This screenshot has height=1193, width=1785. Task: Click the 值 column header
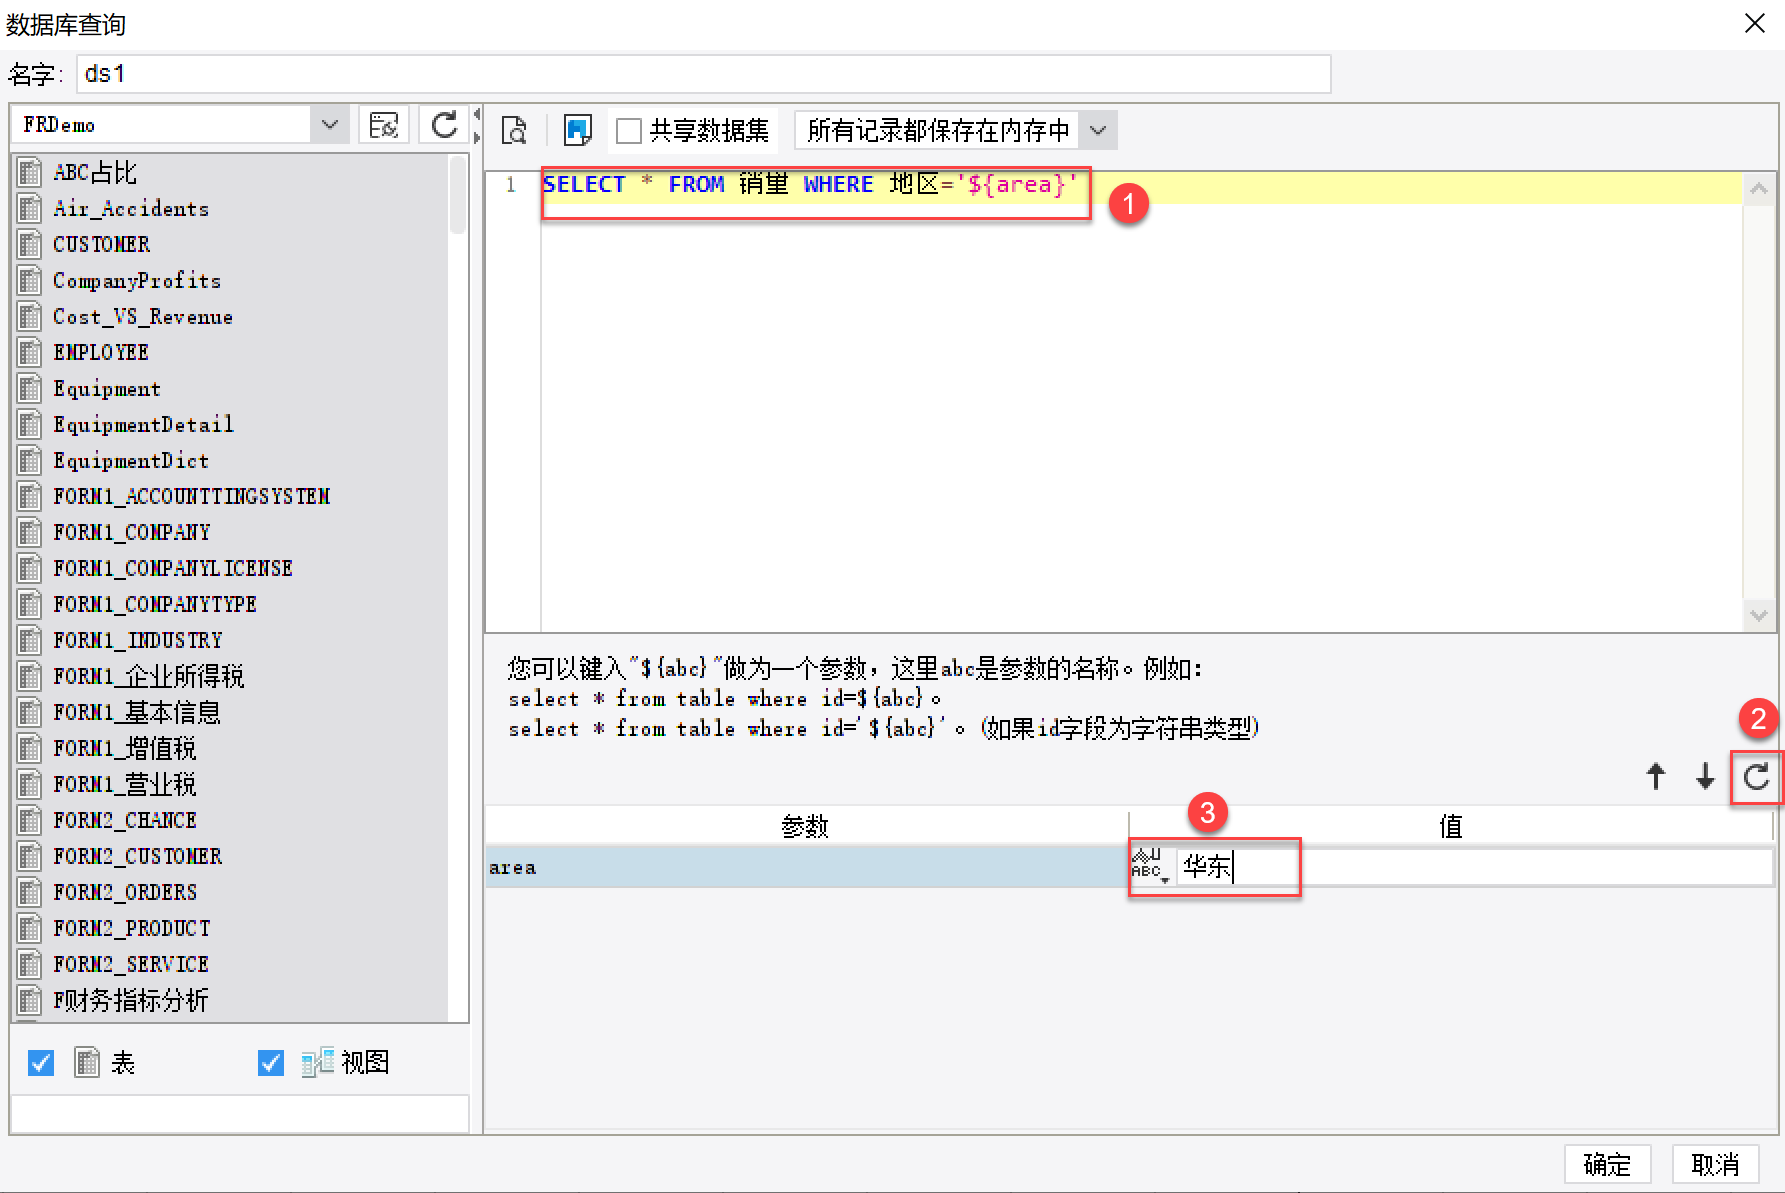(1451, 826)
